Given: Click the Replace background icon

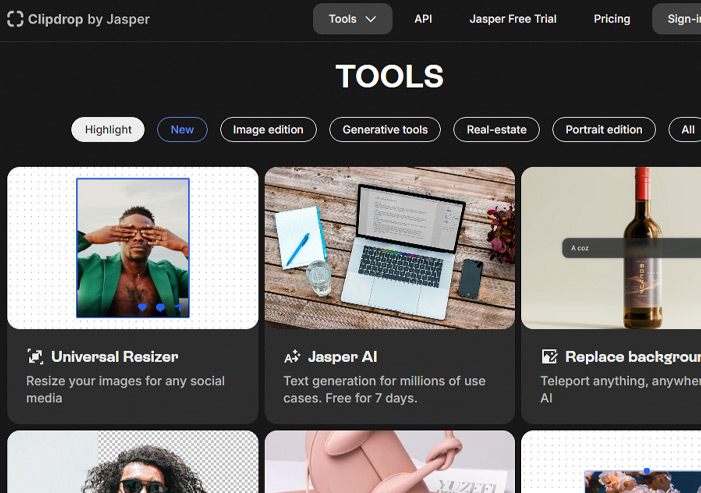Looking at the screenshot, I should pos(549,357).
